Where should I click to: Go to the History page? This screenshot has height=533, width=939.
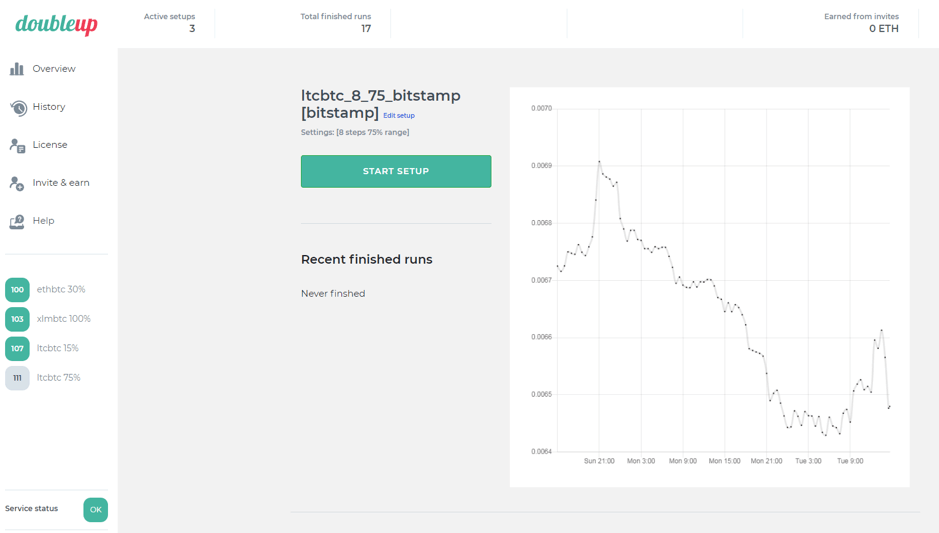49,107
